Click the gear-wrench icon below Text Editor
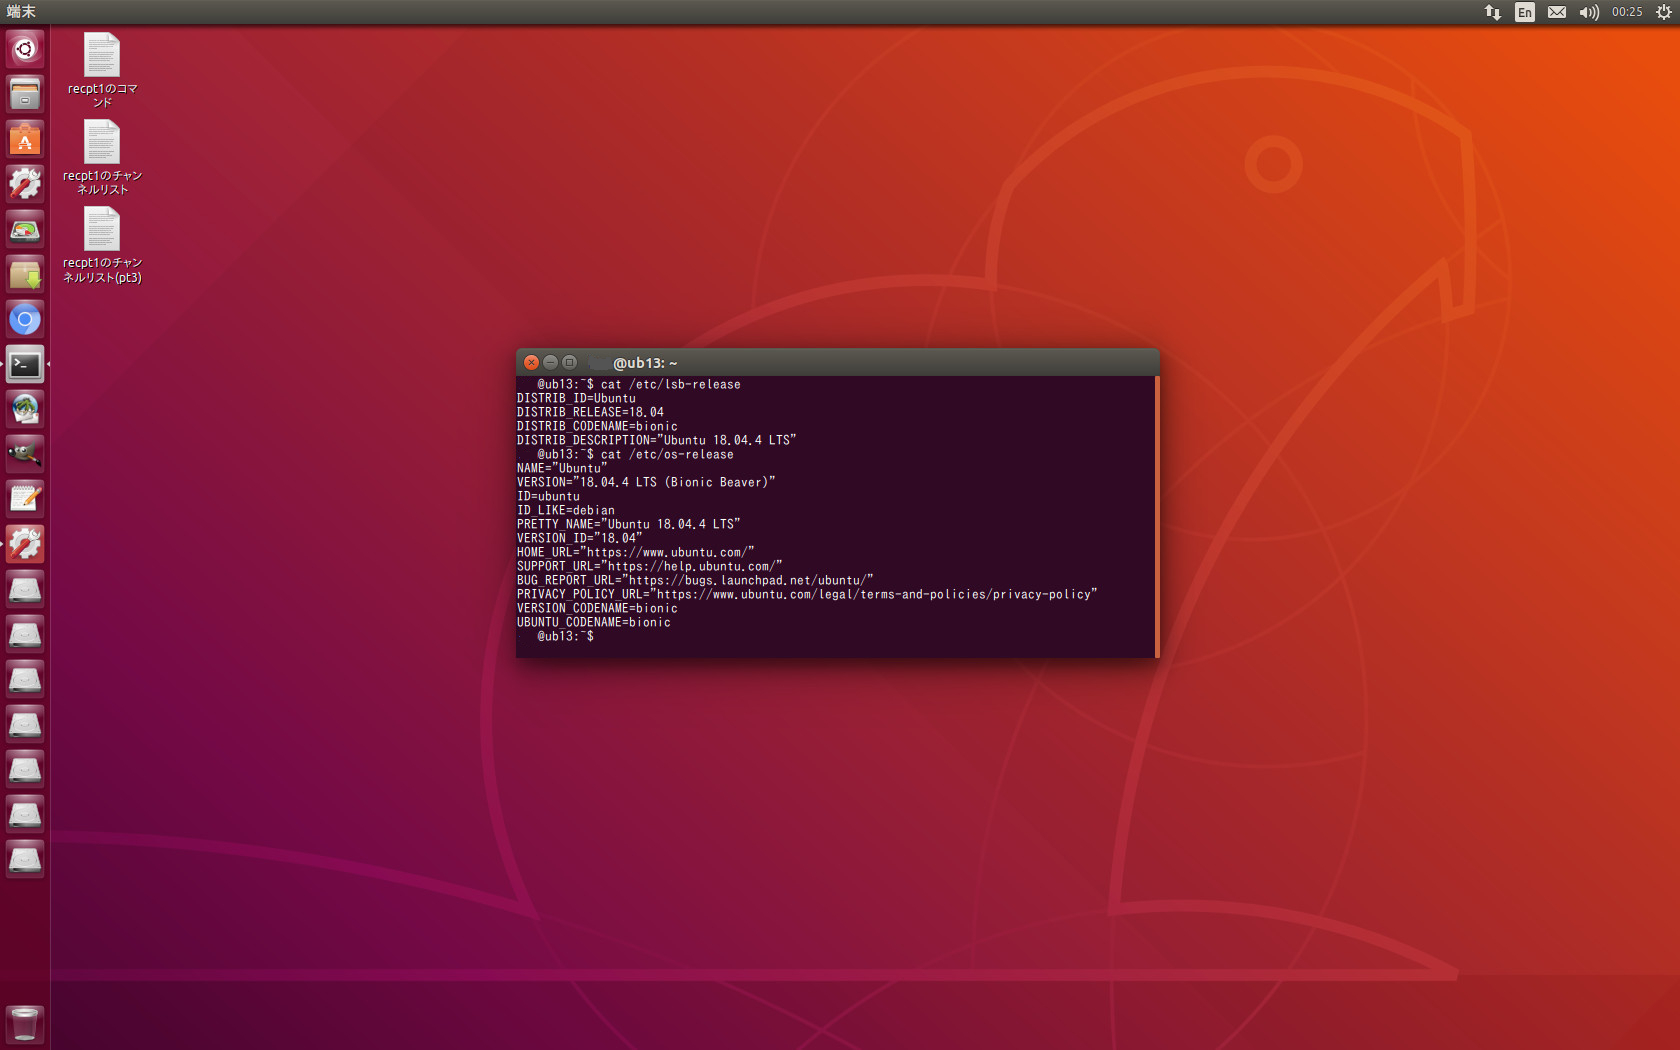Screen dimensions: 1680x1050 [x=25, y=544]
